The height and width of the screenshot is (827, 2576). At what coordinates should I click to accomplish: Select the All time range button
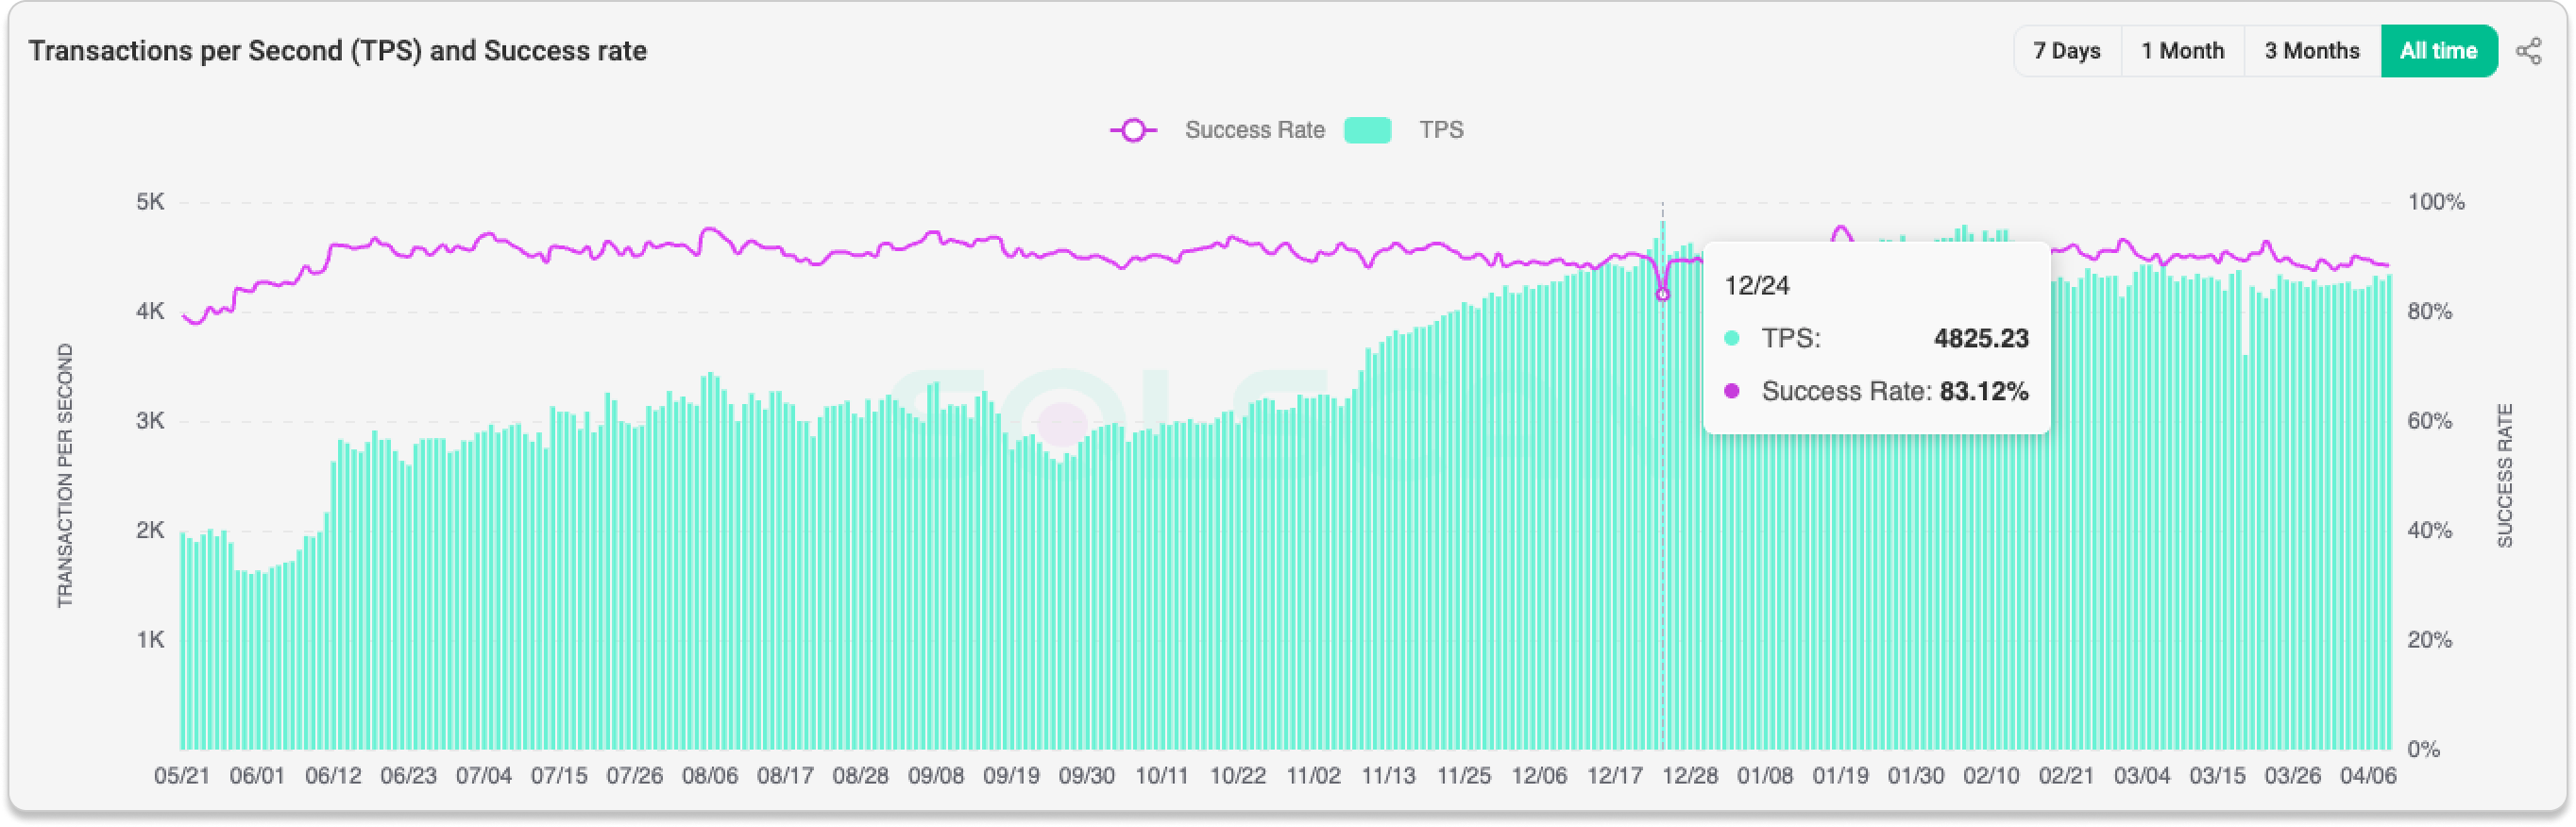coord(2438,51)
